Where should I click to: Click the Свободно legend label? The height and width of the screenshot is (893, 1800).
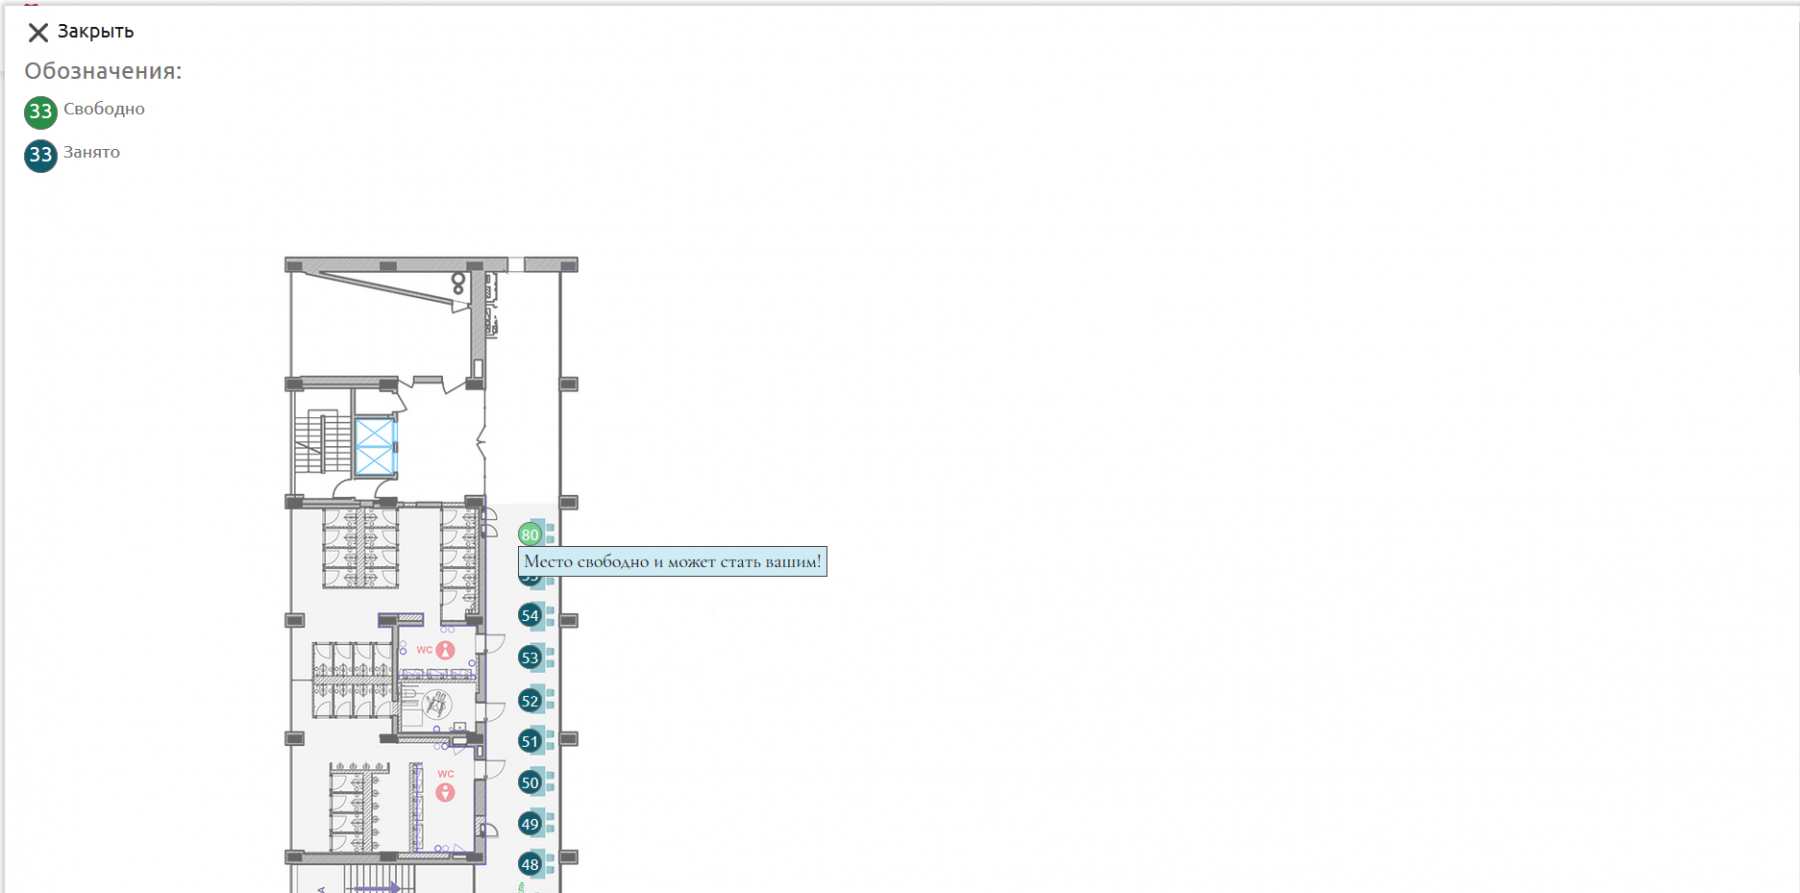104,109
